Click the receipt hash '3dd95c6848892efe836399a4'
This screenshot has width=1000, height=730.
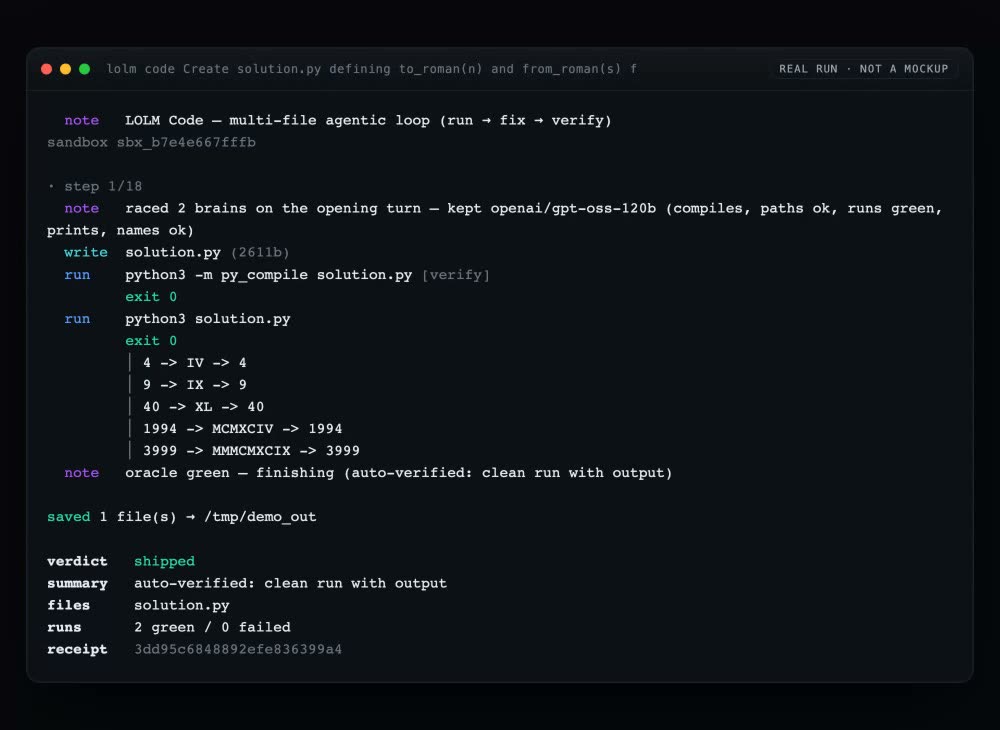tap(238, 650)
